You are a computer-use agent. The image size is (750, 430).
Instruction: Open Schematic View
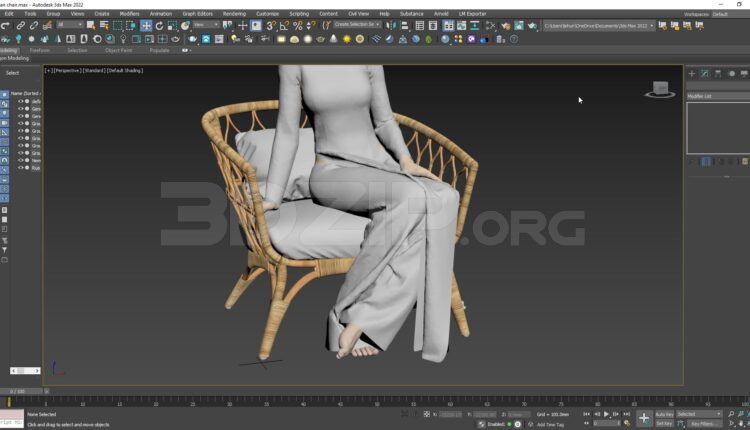point(474,25)
